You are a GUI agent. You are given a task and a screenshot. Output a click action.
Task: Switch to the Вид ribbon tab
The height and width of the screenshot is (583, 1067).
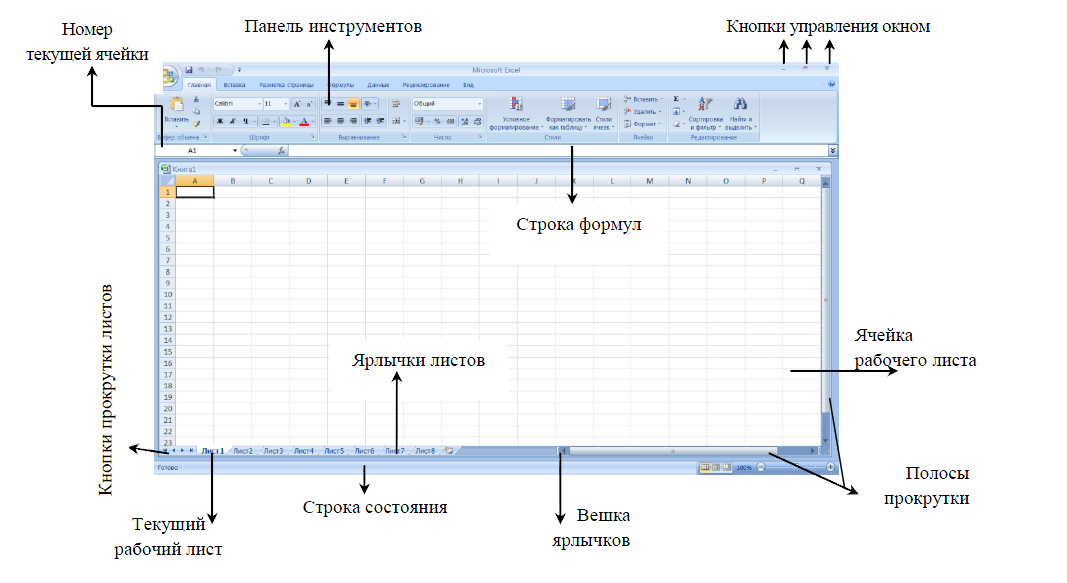tap(468, 85)
